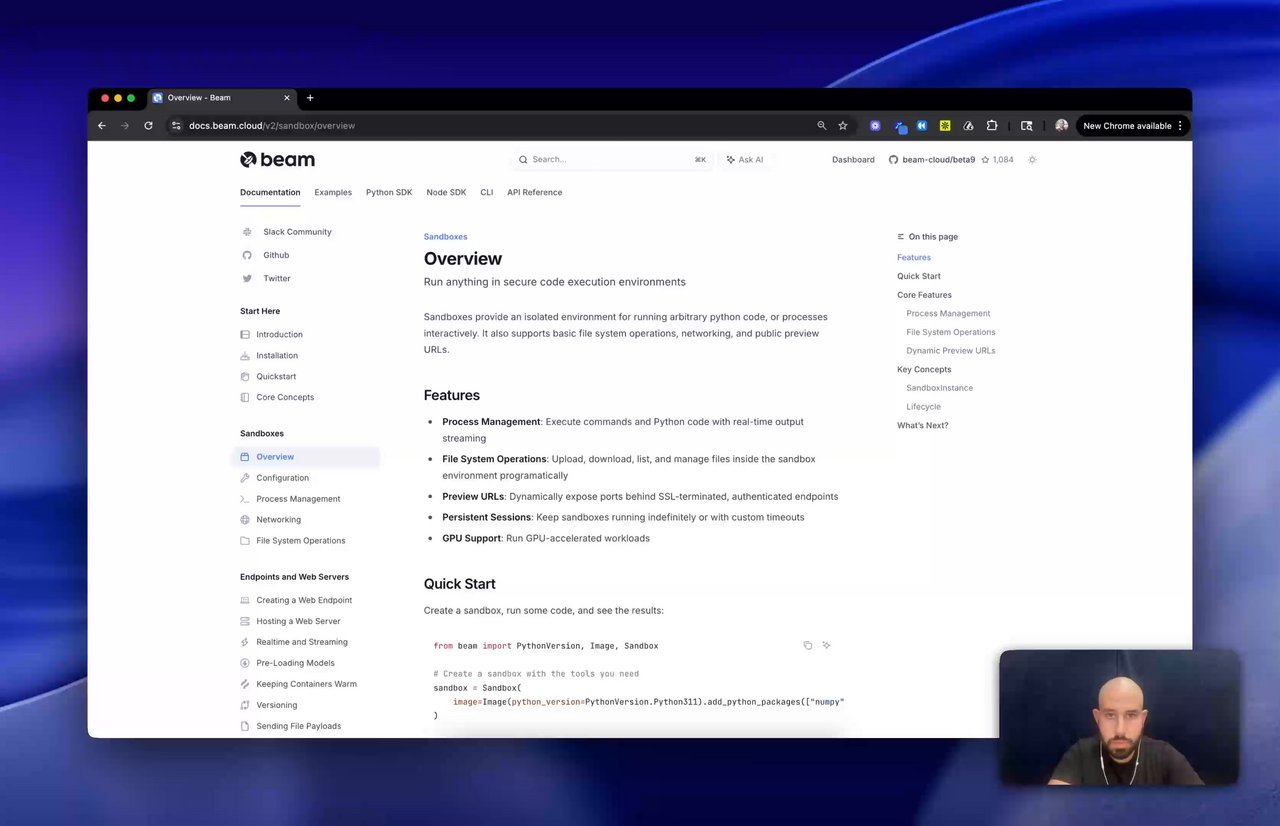The width and height of the screenshot is (1280, 826).
Task: Switch to the Examples tab
Action: click(x=333, y=192)
